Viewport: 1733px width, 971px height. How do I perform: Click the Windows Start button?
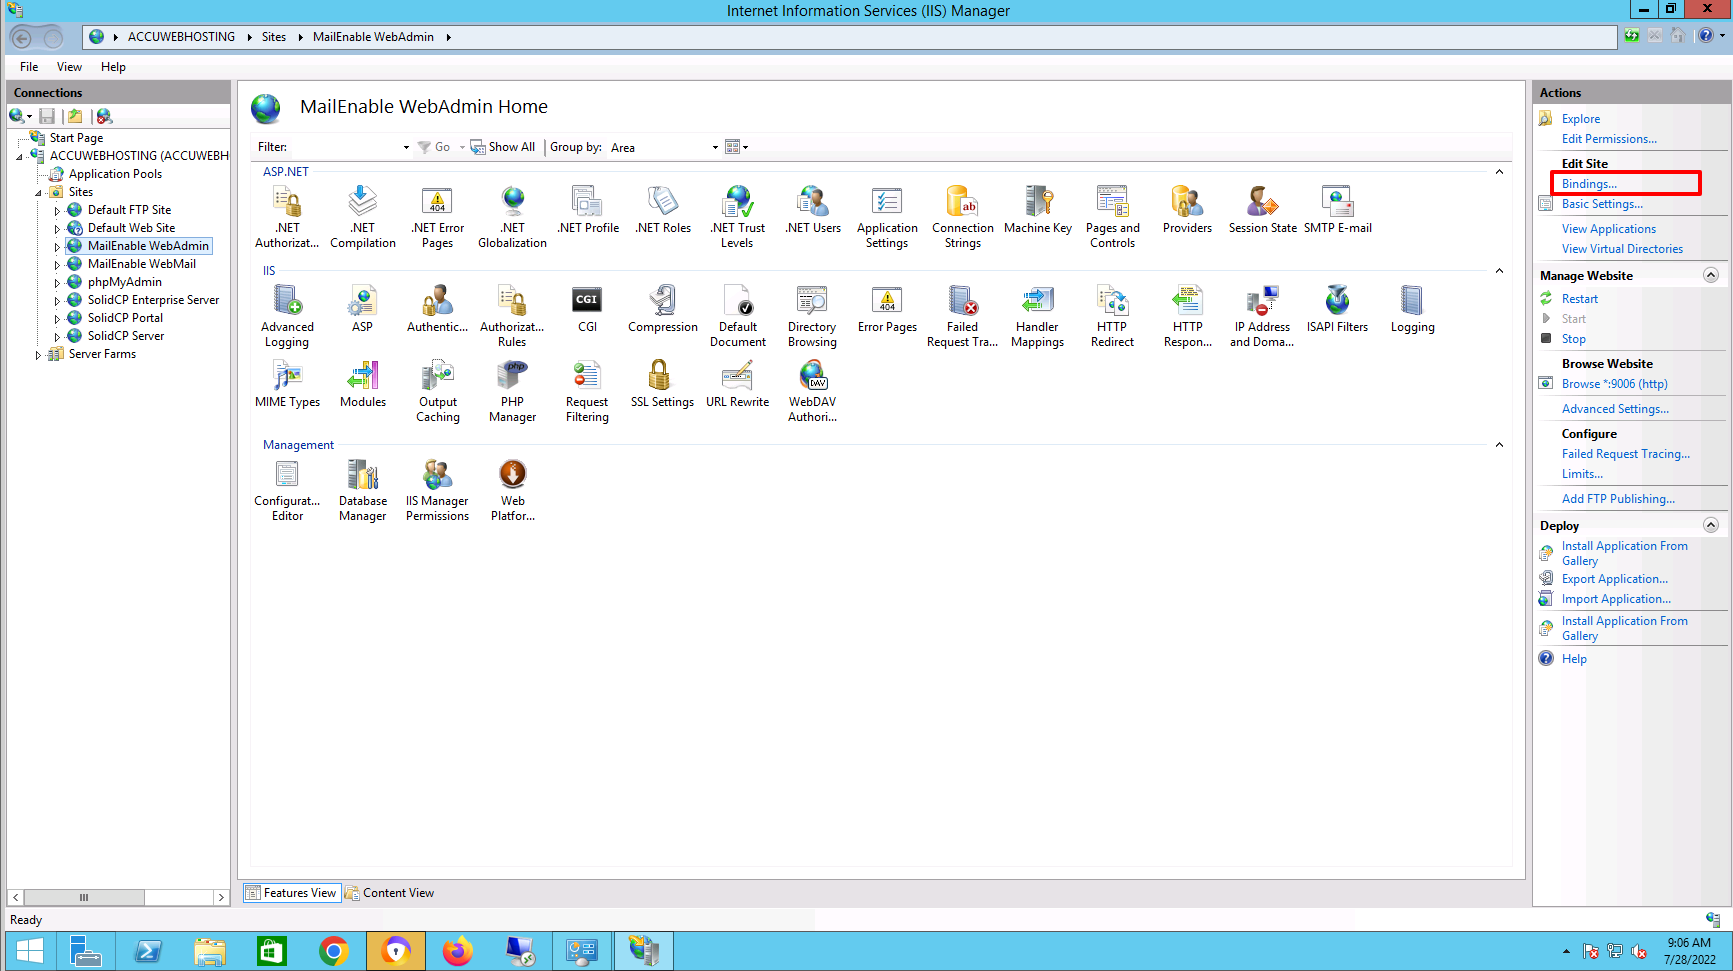click(30, 951)
